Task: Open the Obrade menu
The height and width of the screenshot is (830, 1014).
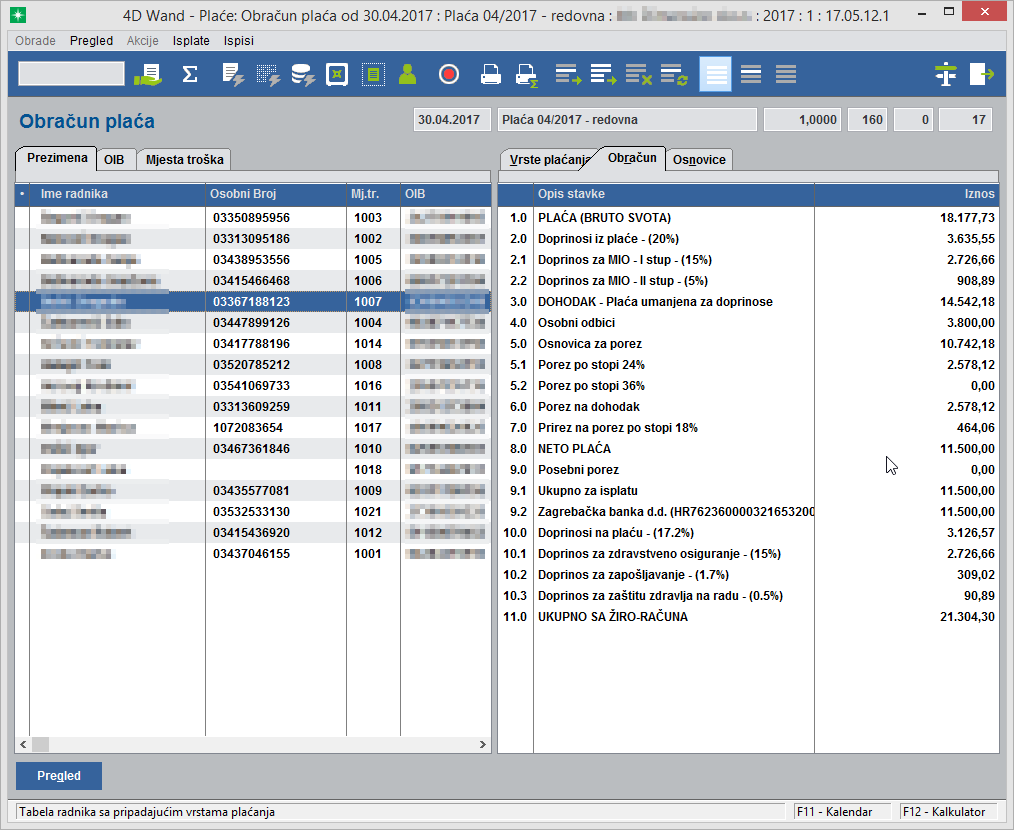Action: tap(36, 41)
